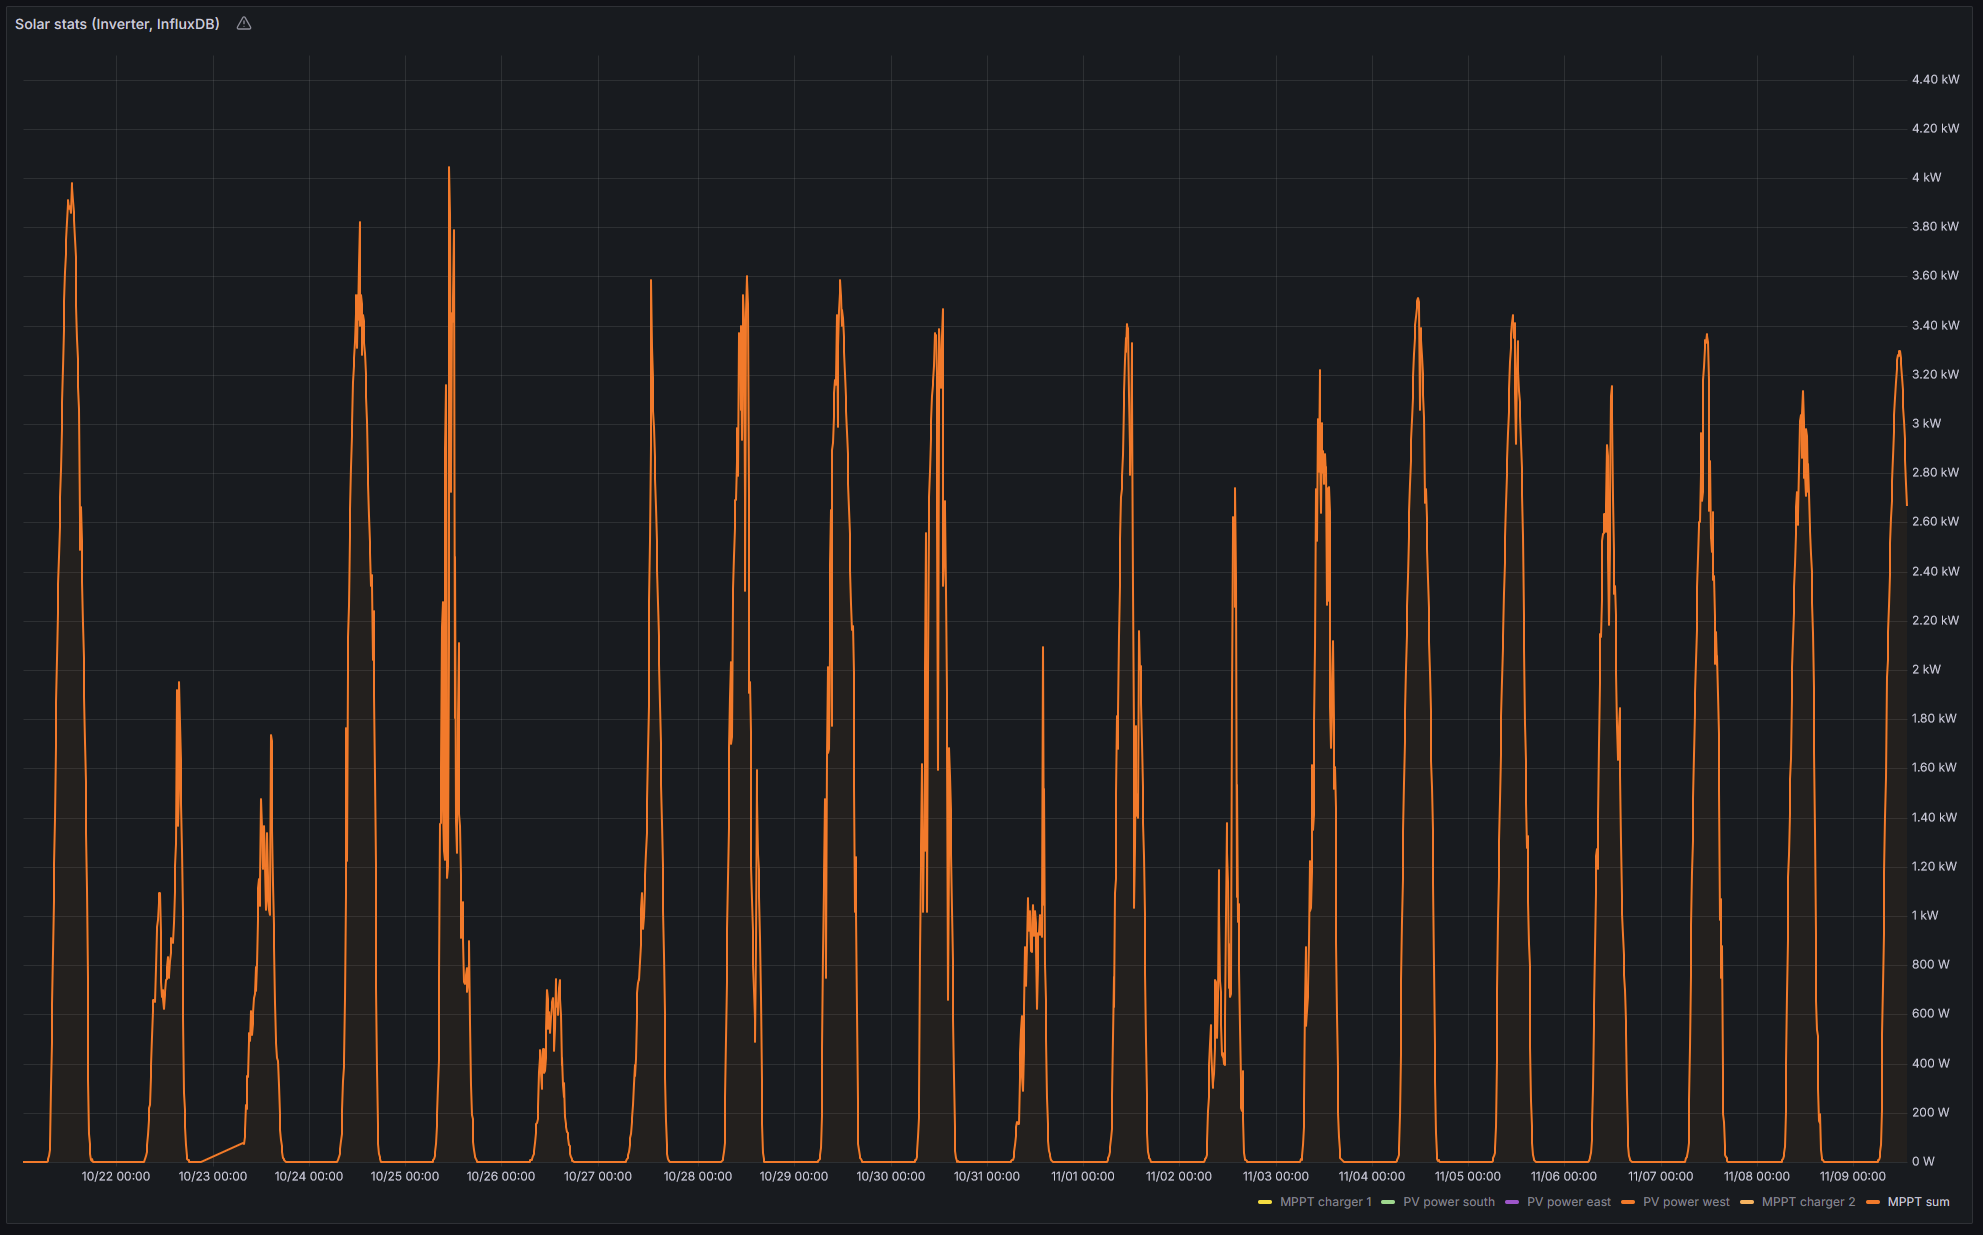Click the 4.40 kW y-axis label

coord(1935,79)
